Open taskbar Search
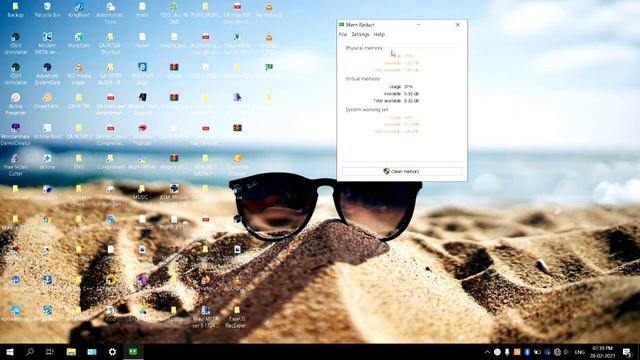The height and width of the screenshot is (360, 640). [x=30, y=352]
